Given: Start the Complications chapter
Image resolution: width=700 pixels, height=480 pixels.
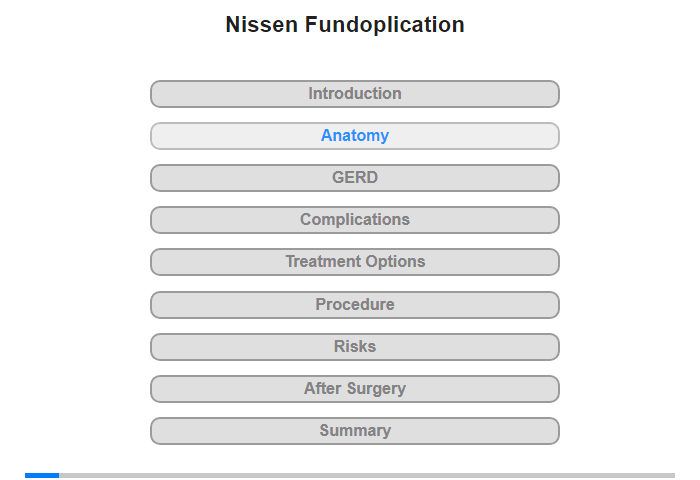Looking at the screenshot, I should coord(355,220).
